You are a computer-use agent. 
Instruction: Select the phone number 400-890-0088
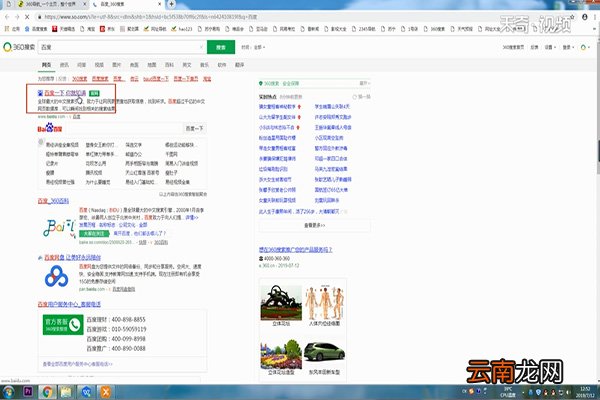[128, 348]
